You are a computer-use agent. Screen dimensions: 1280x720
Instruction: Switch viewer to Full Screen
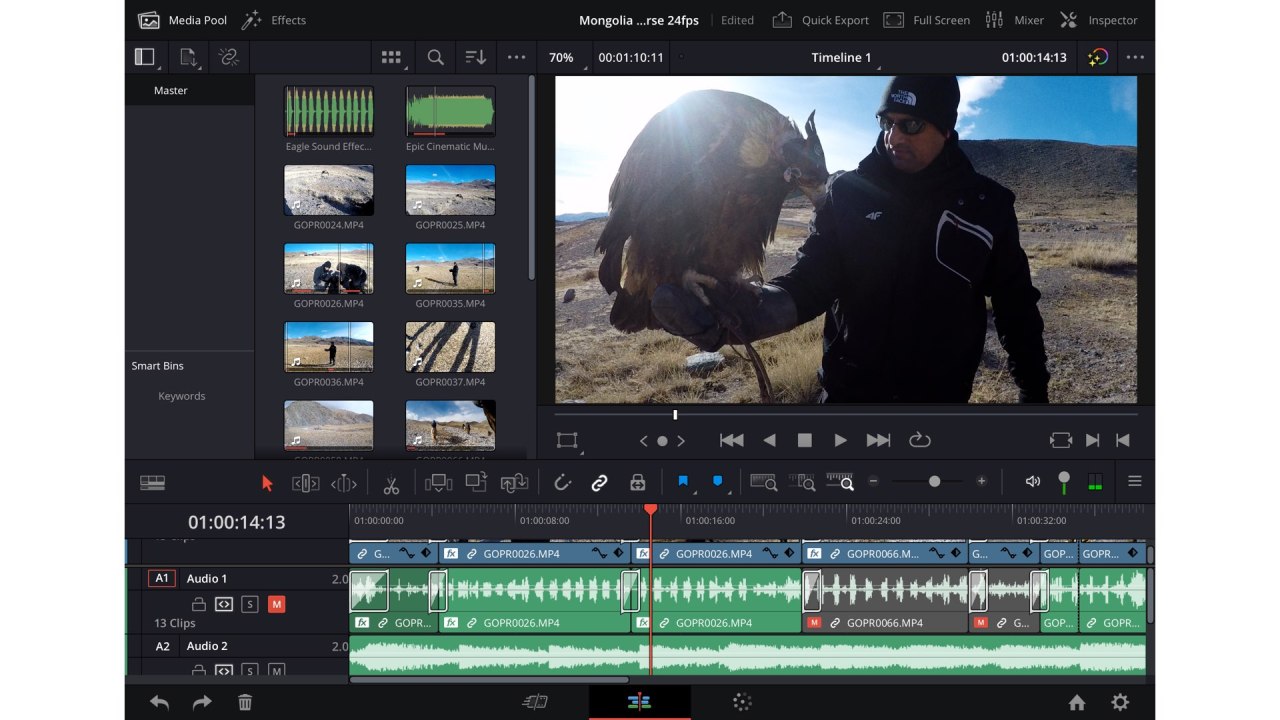point(927,20)
